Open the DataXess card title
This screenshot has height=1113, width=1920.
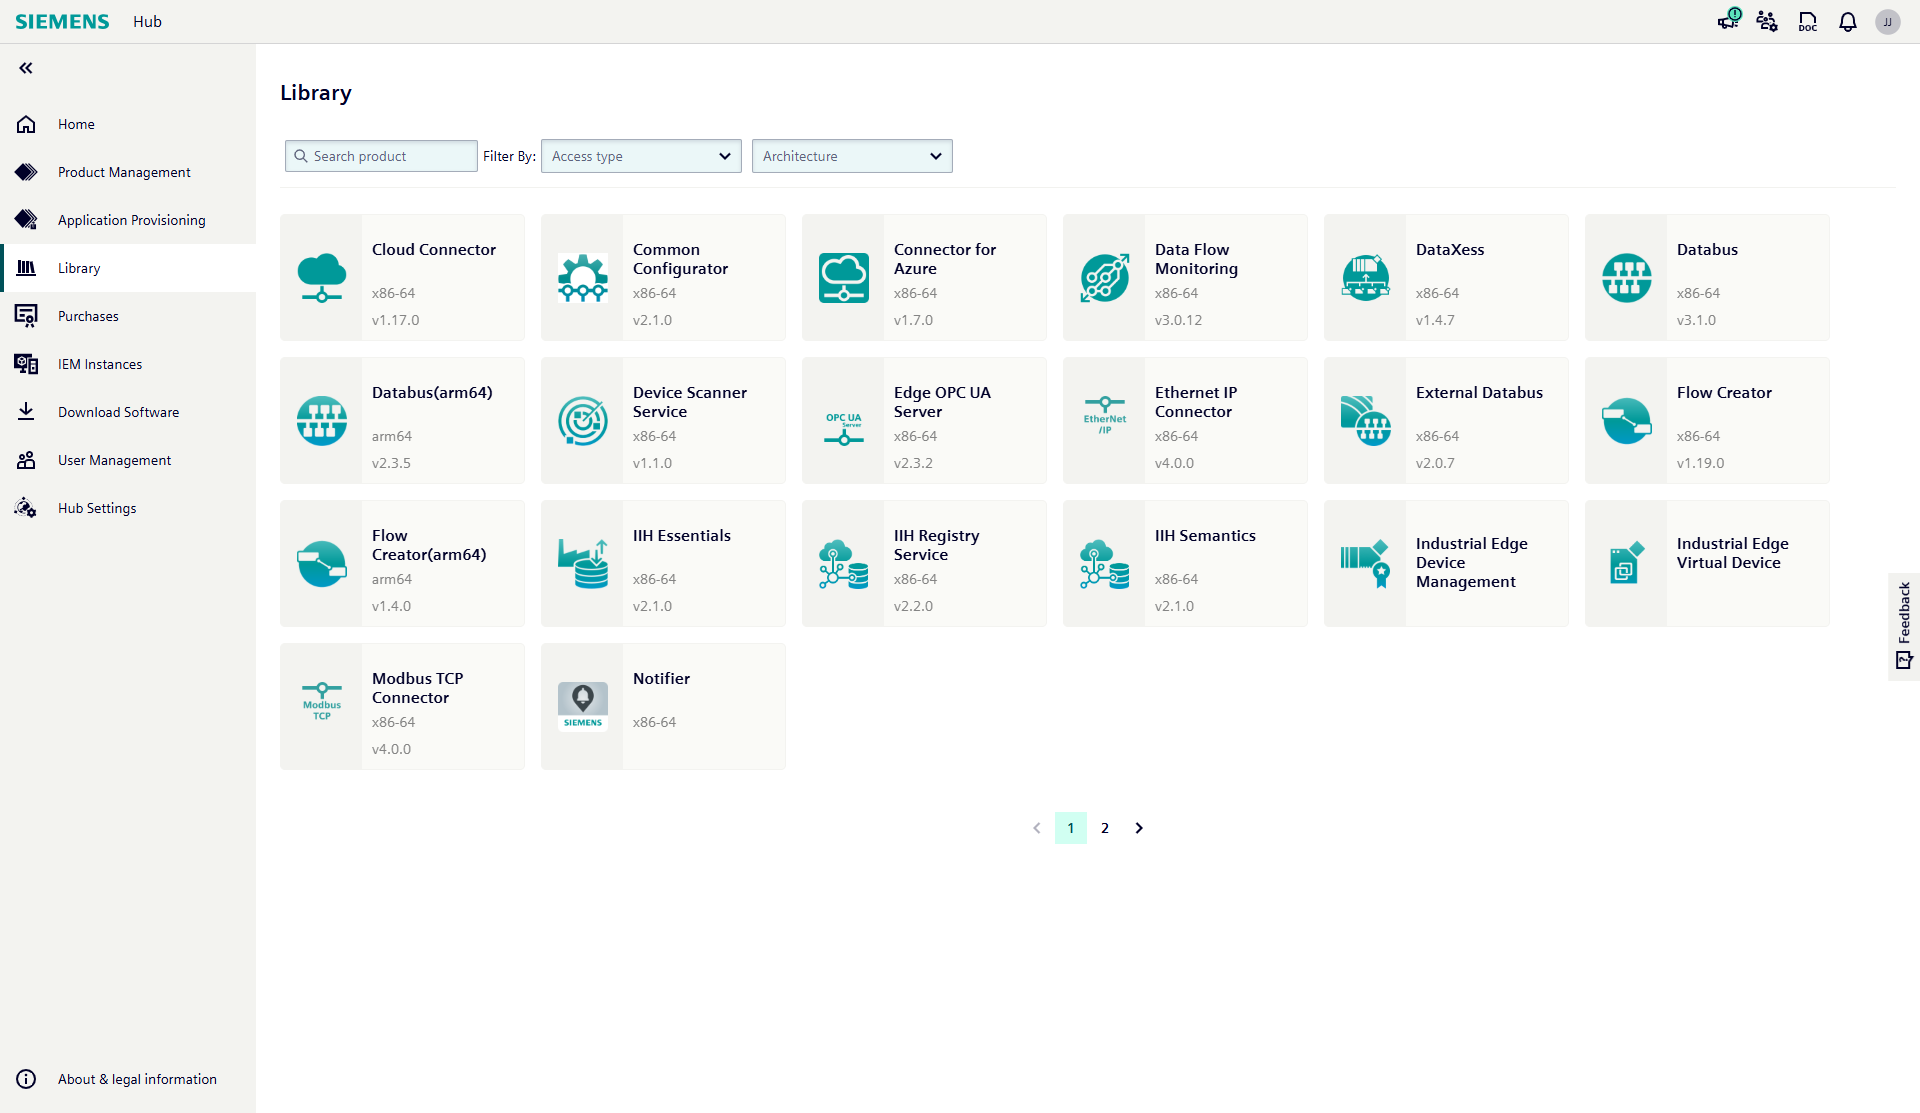click(1450, 250)
